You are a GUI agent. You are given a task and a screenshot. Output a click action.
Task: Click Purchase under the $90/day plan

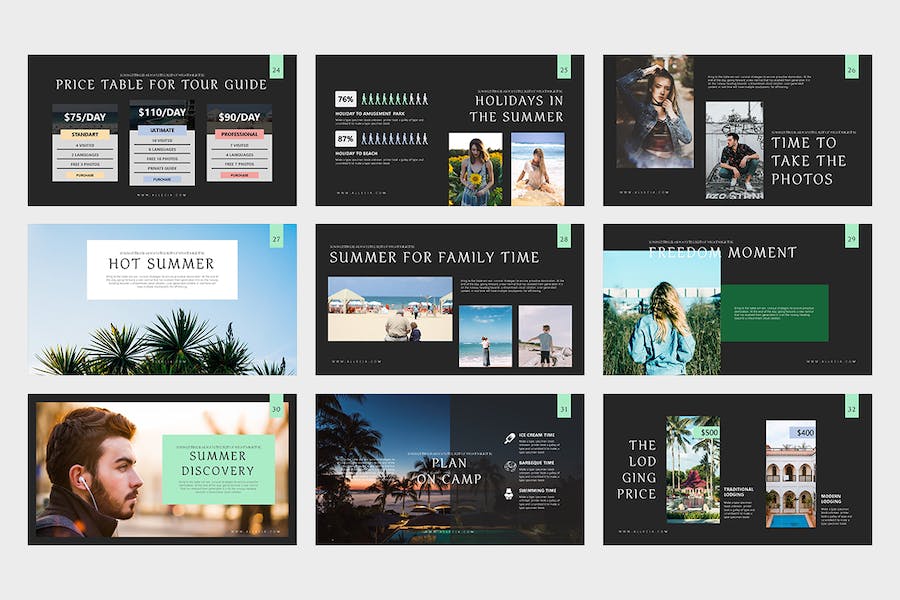(239, 175)
